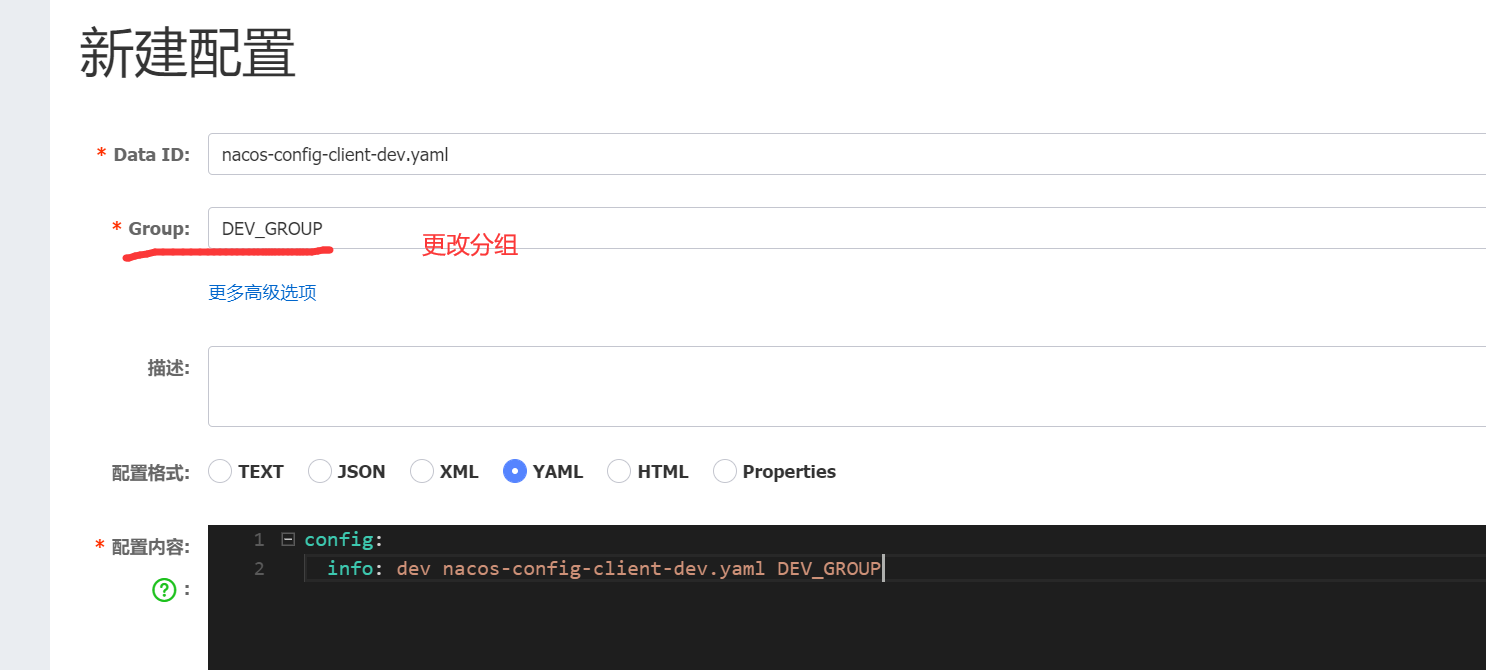Click the 新建配置 page heading

pos(187,54)
